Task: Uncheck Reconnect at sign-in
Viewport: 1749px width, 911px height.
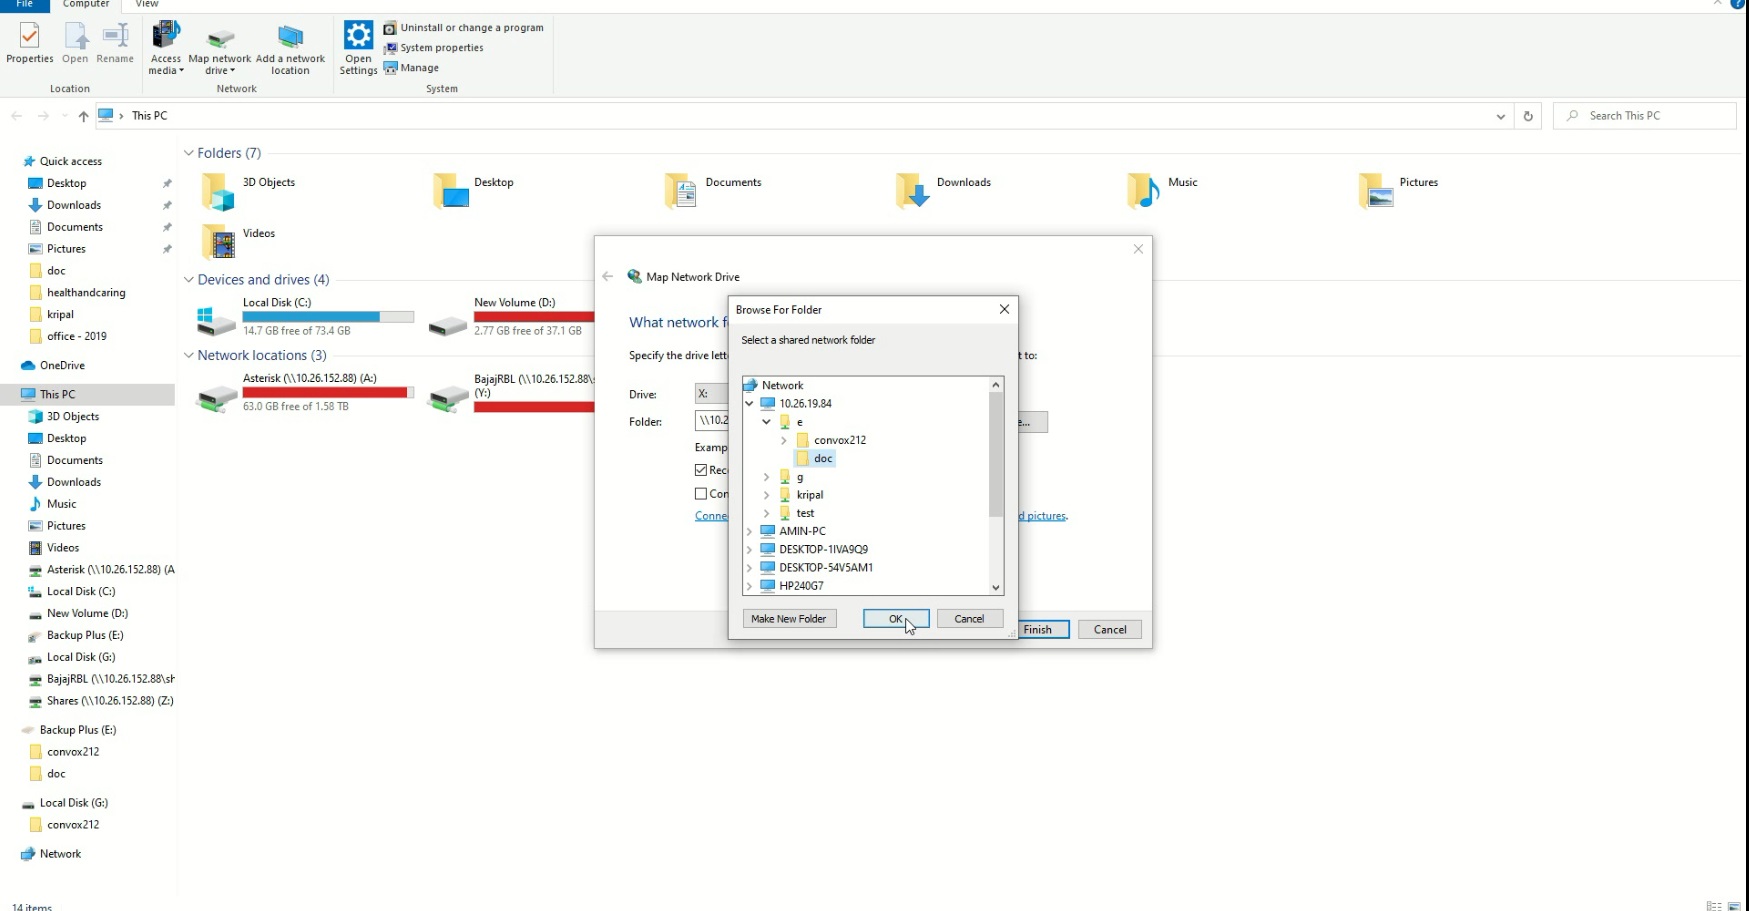Action: [x=700, y=470]
